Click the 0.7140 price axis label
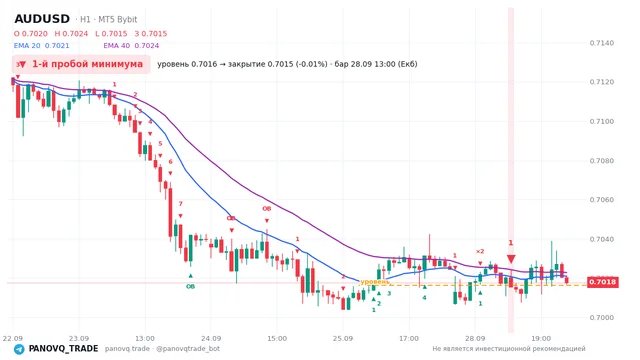The height and width of the screenshot is (360, 640). point(602,43)
